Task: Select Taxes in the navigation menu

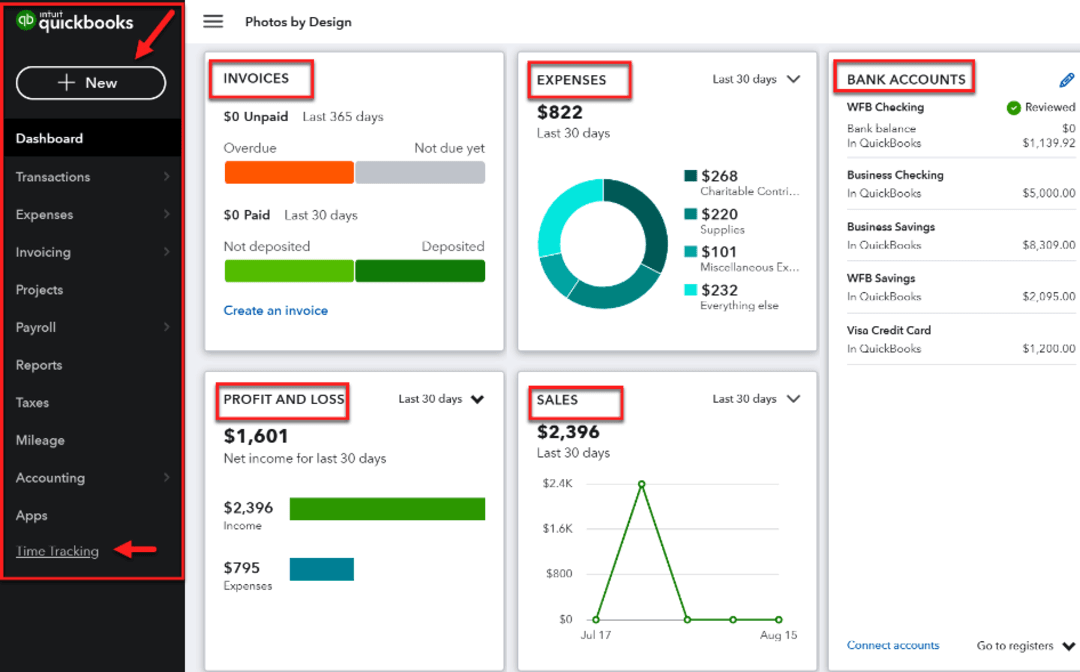Action: pos(31,402)
